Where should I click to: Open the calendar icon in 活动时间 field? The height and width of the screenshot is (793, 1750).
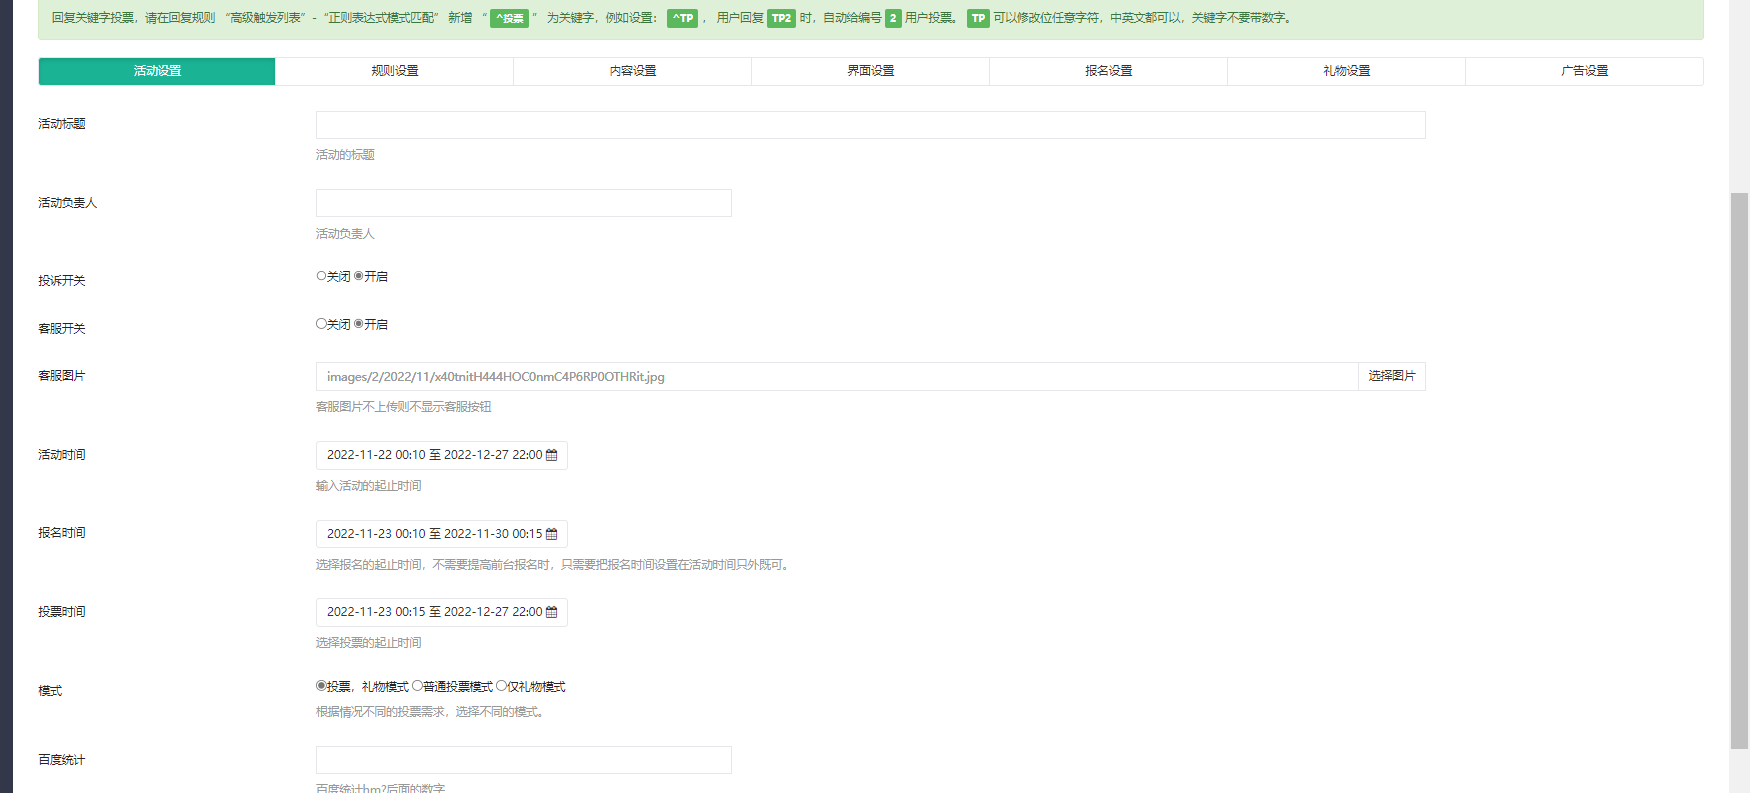(x=551, y=455)
